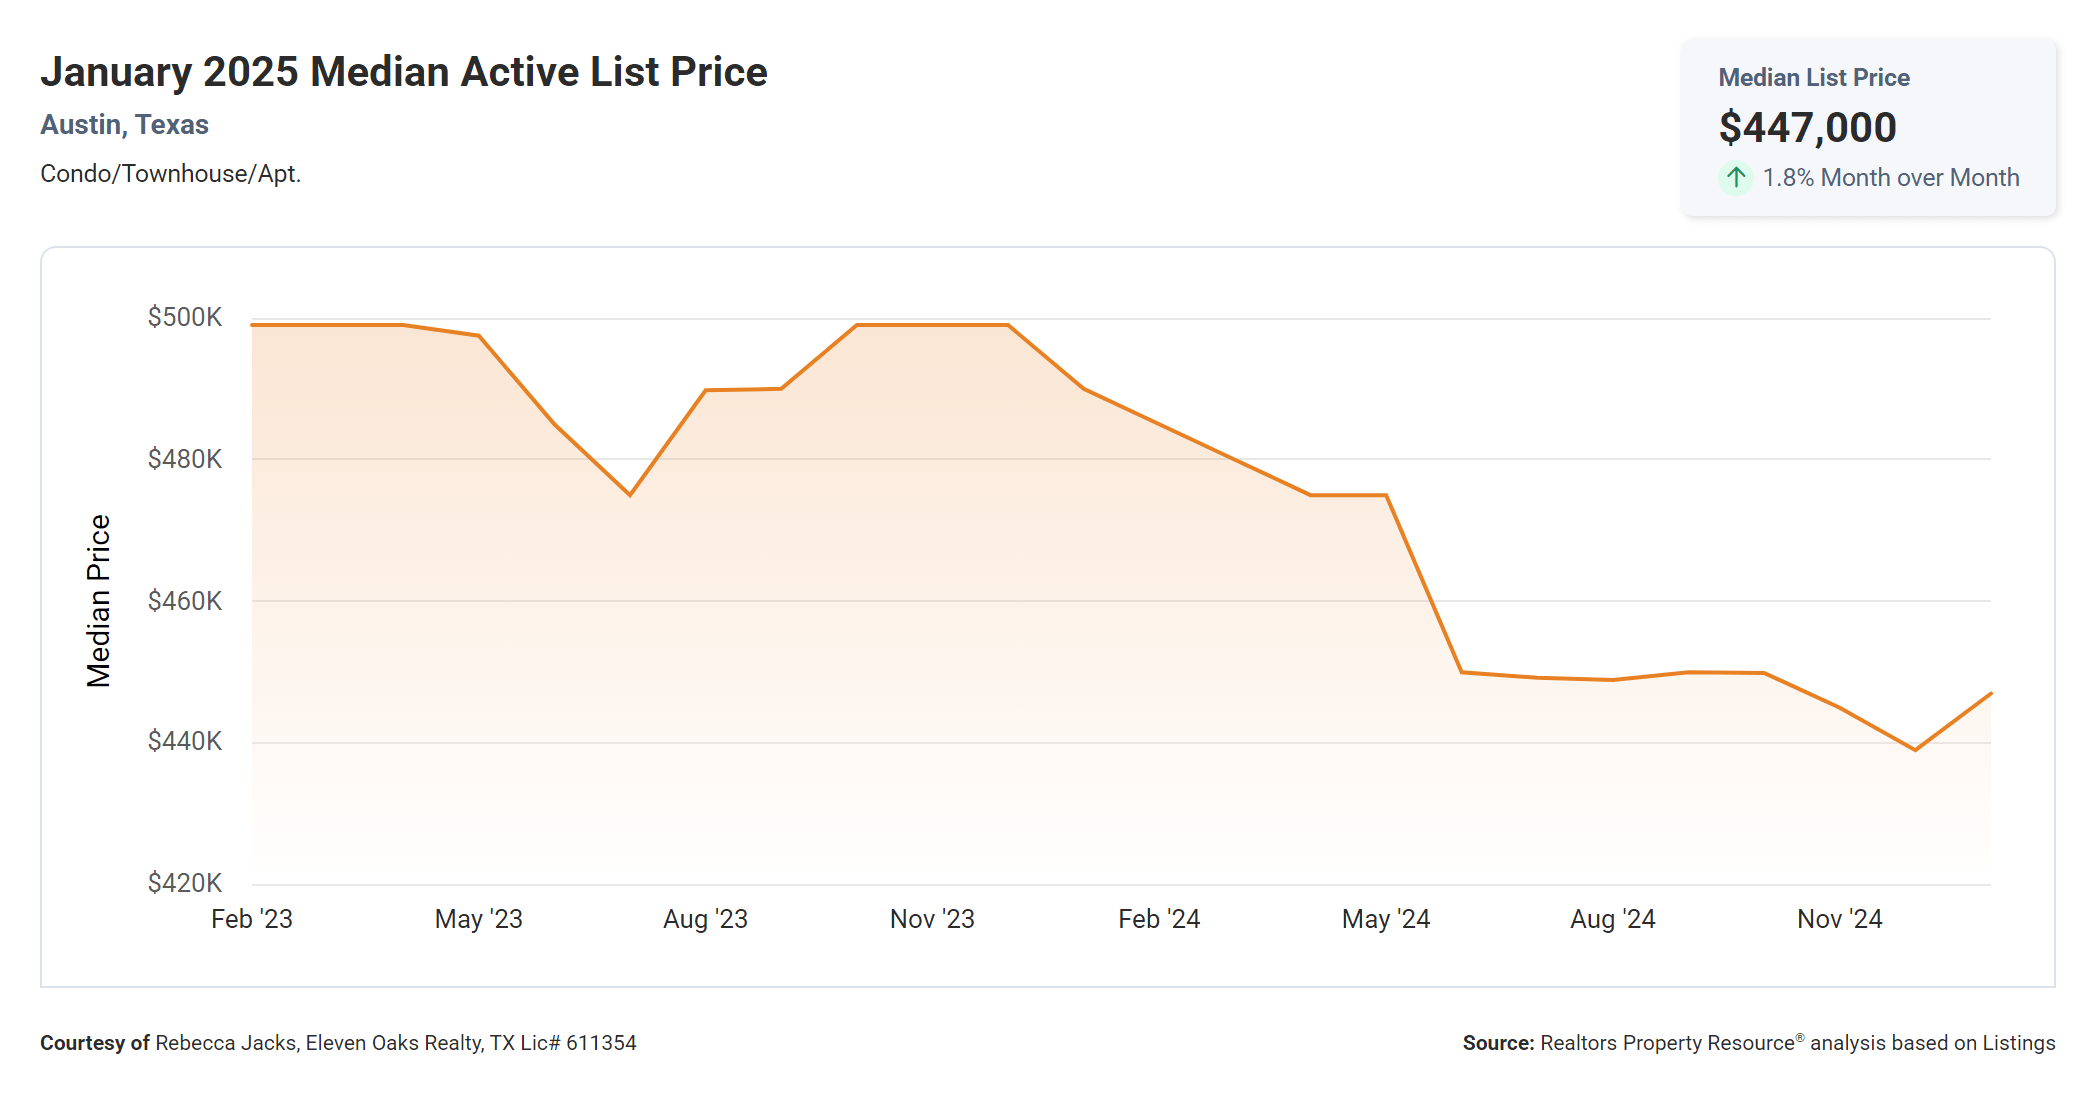The image size is (2096, 1100).
Task: Click the Nov '24 x-axis label
Action: point(1839,919)
